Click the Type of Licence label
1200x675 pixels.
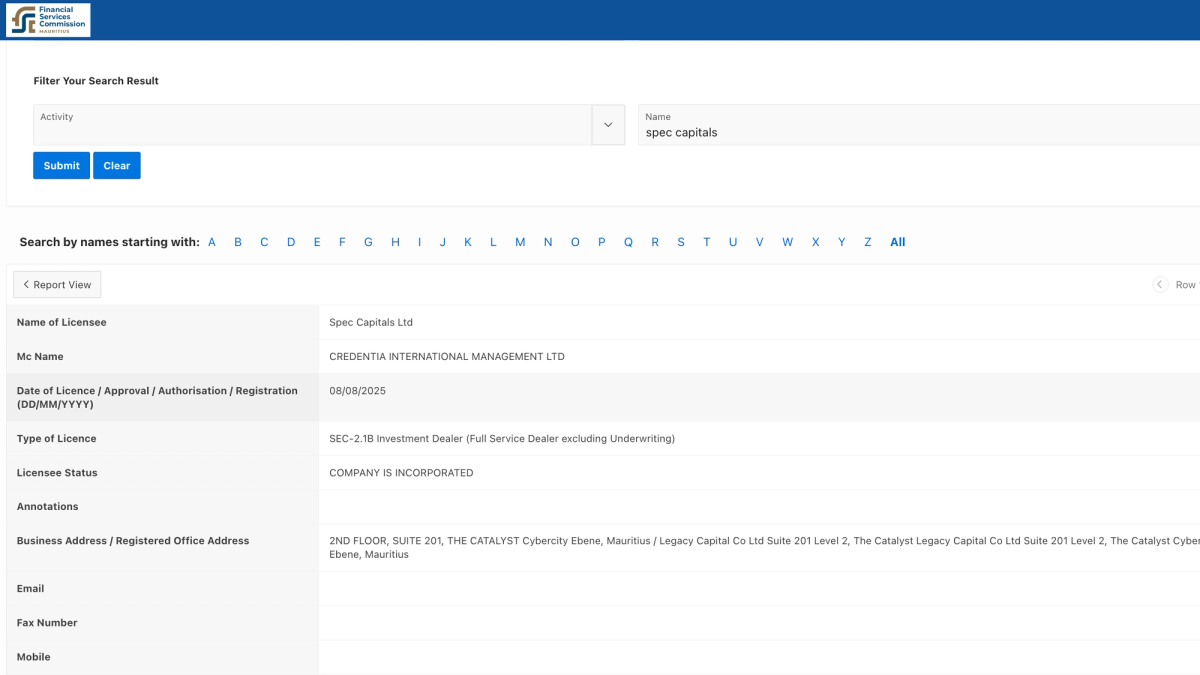point(57,438)
